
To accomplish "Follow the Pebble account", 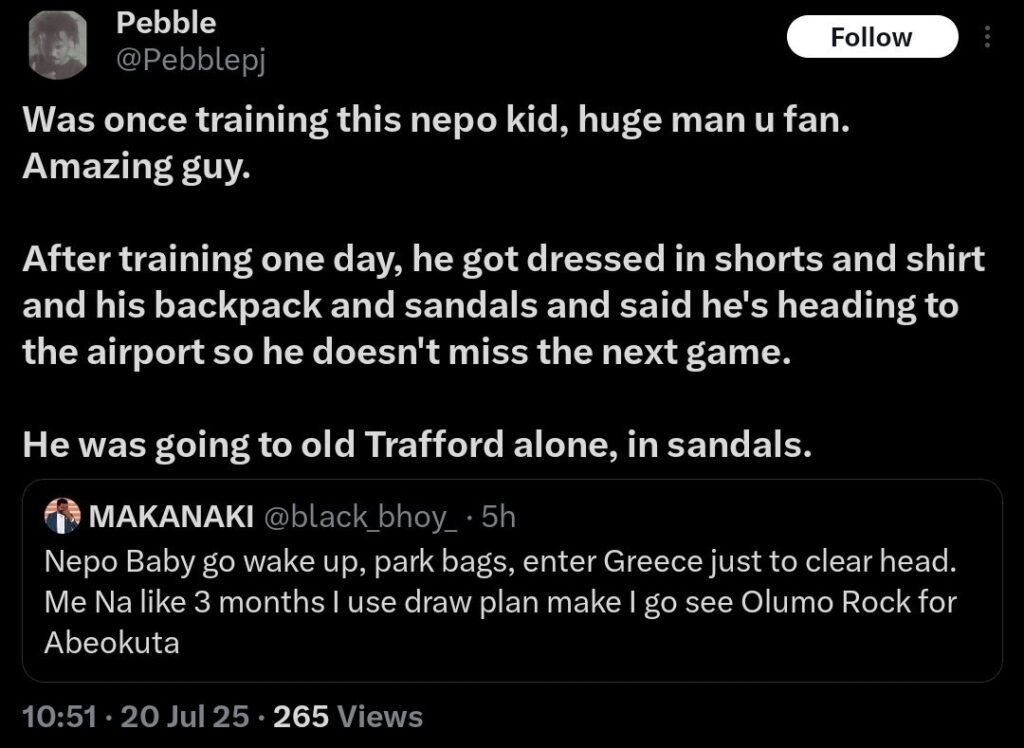I will (872, 37).
